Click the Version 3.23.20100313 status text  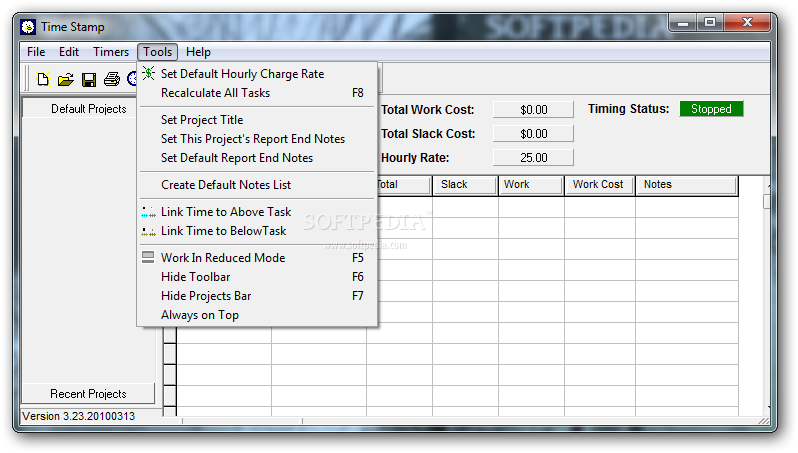coord(78,416)
